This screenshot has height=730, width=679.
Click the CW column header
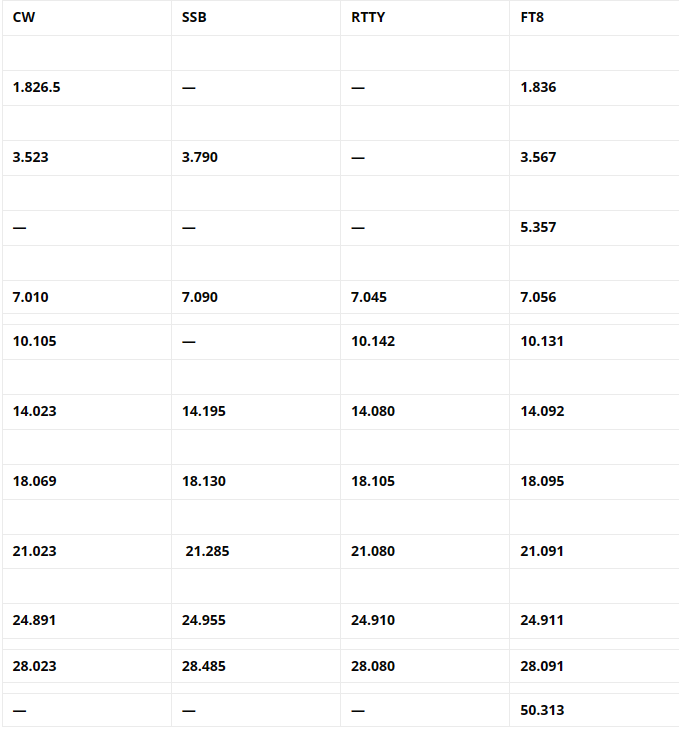(24, 17)
